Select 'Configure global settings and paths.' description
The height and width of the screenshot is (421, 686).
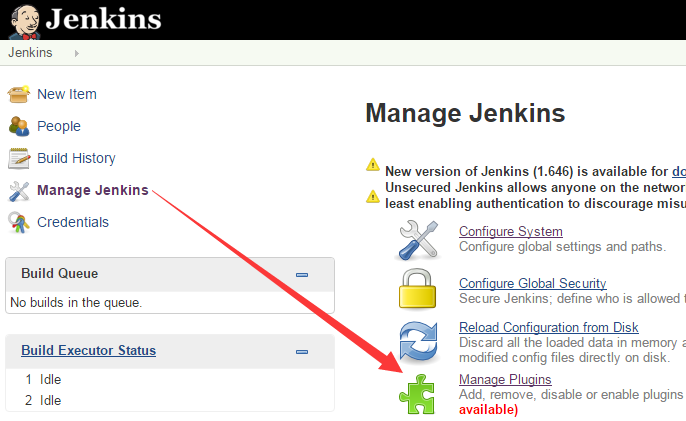click(x=562, y=247)
